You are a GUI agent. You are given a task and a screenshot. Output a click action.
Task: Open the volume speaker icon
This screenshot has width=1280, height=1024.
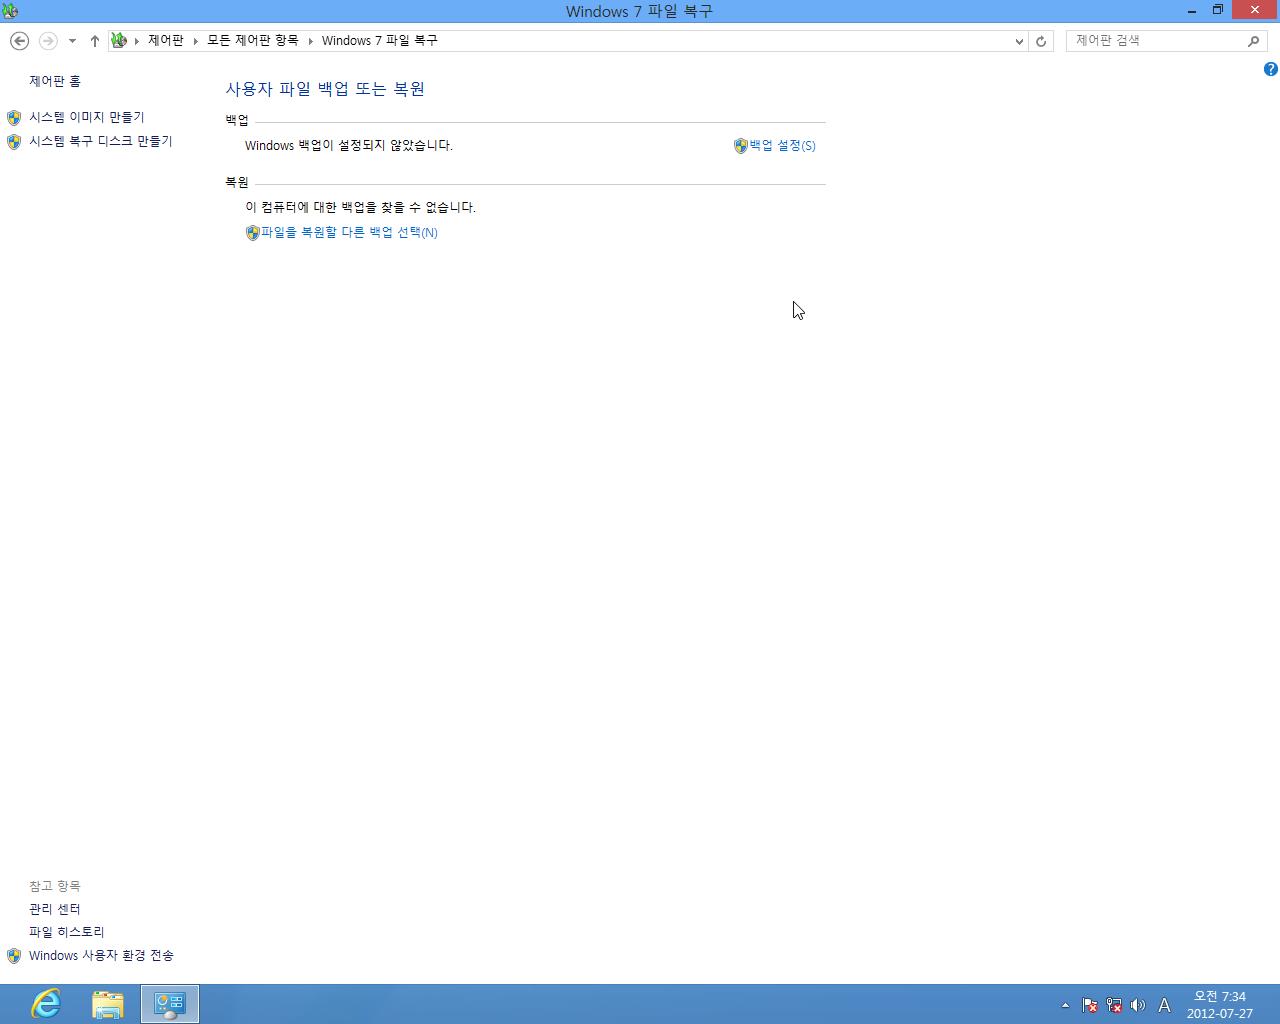1138,1005
